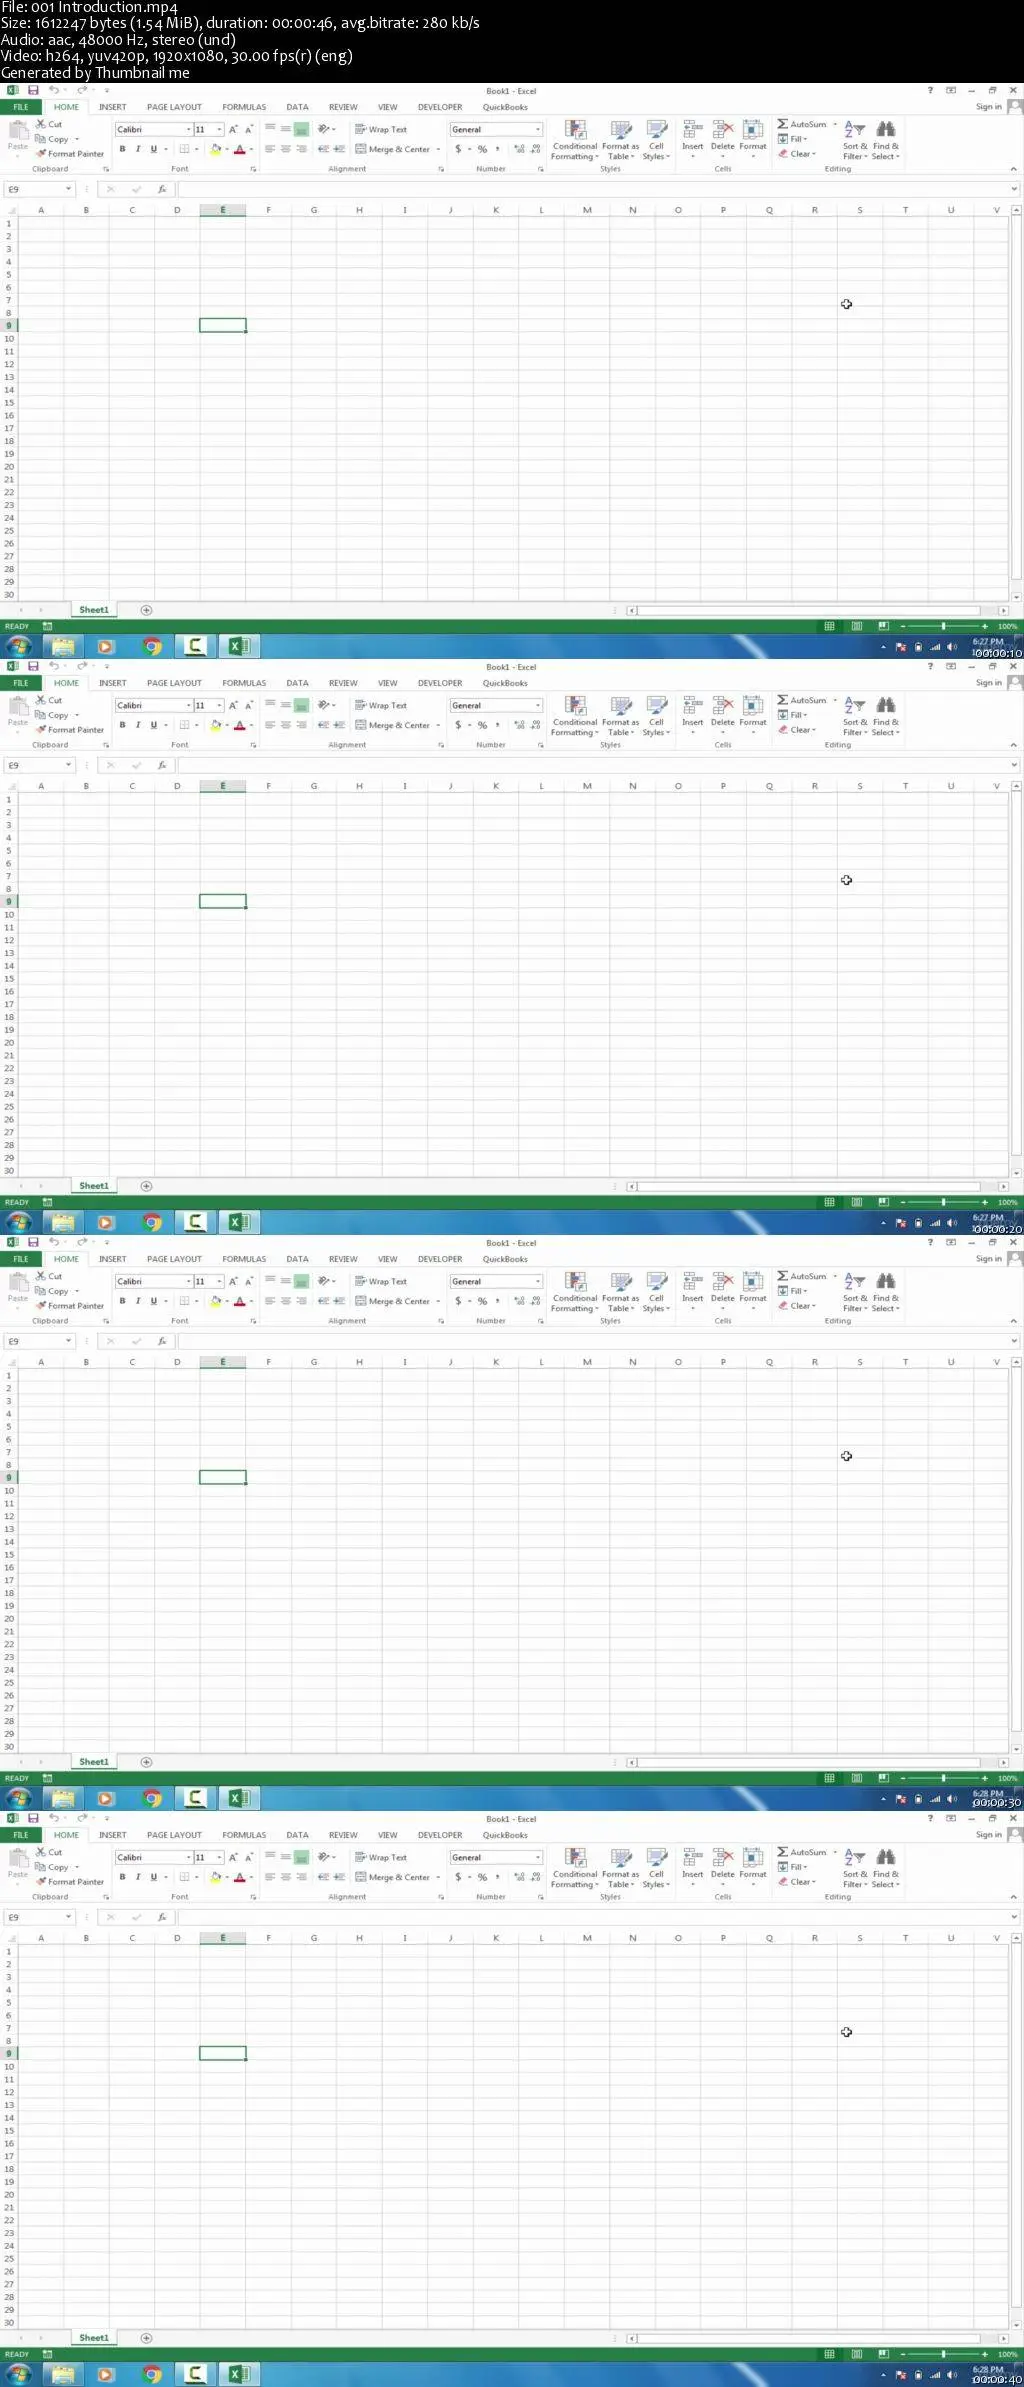Click New Sheet plus in the 00:00:30 frame
The height and width of the screenshot is (2387, 1024).
coord(146,1762)
